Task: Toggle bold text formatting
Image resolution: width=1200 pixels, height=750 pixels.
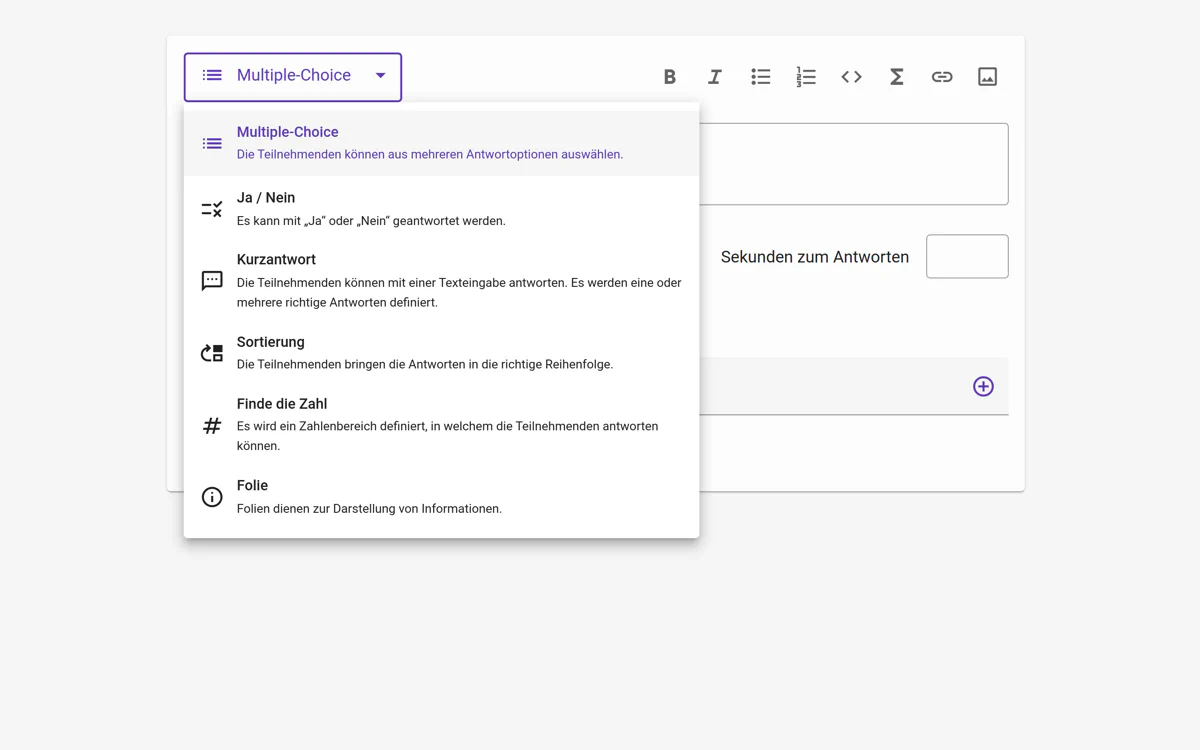Action: 670,77
